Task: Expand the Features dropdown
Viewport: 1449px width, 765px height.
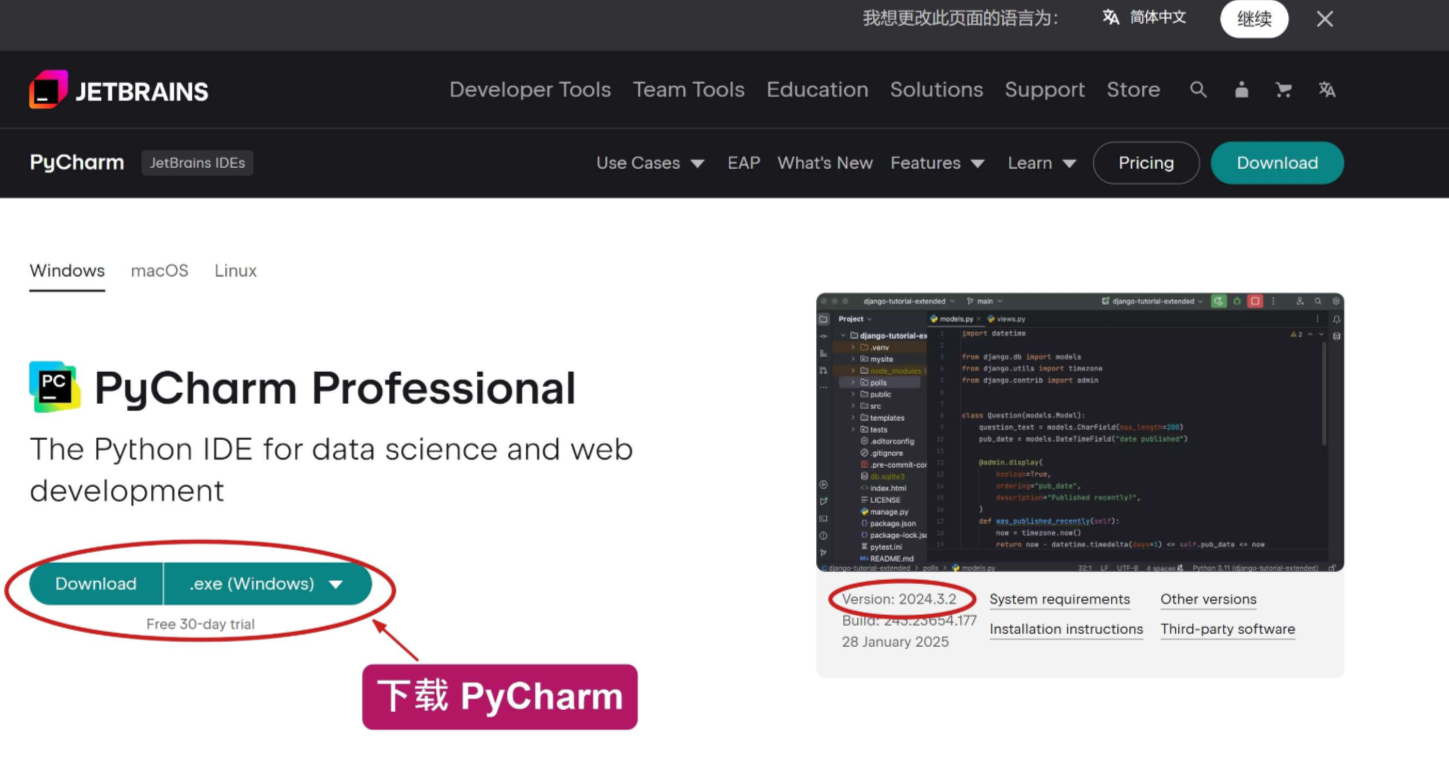Action: tap(937, 163)
